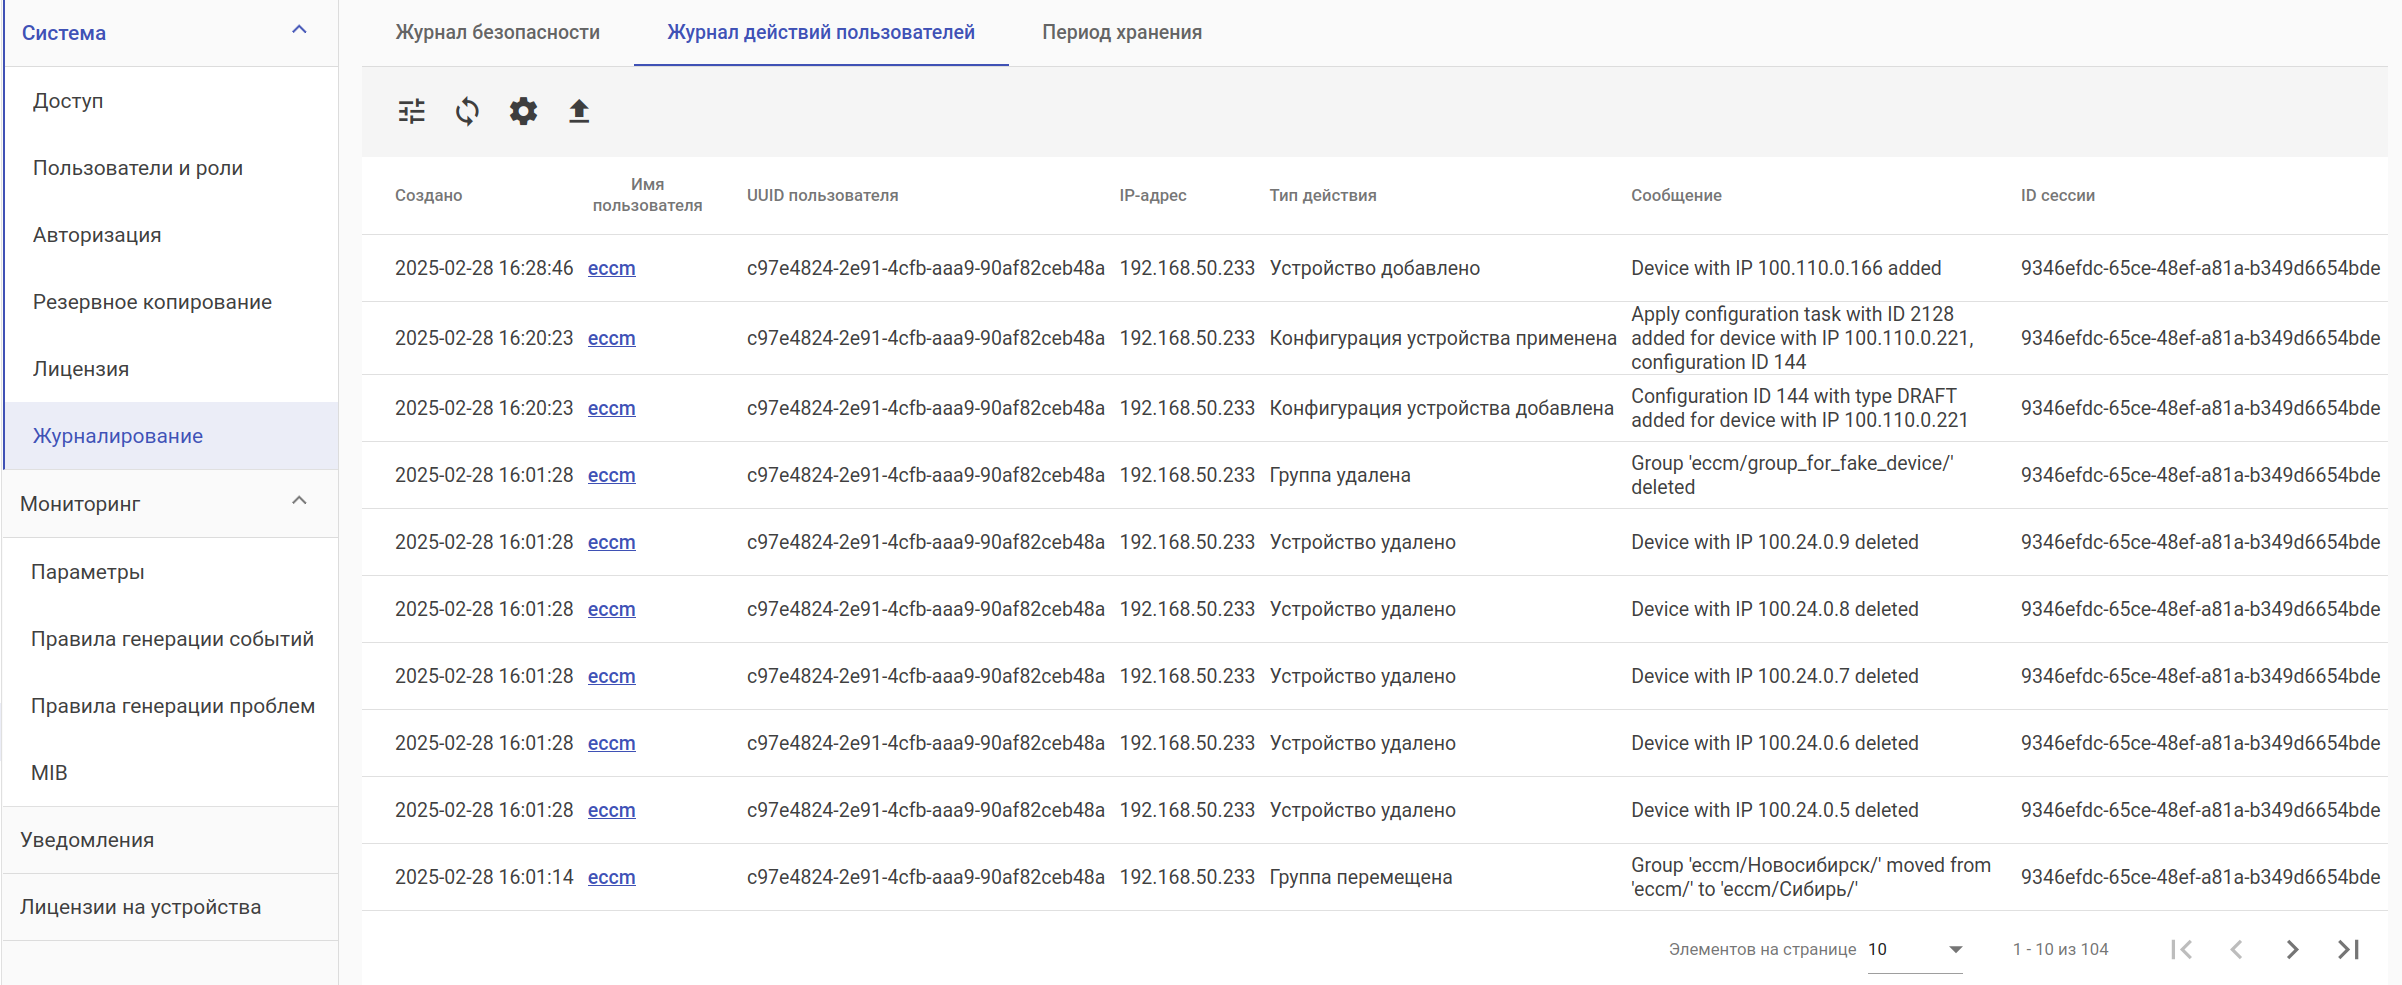Open the filter options icon
Image resolution: width=2402 pixels, height=985 pixels.
pos(412,111)
